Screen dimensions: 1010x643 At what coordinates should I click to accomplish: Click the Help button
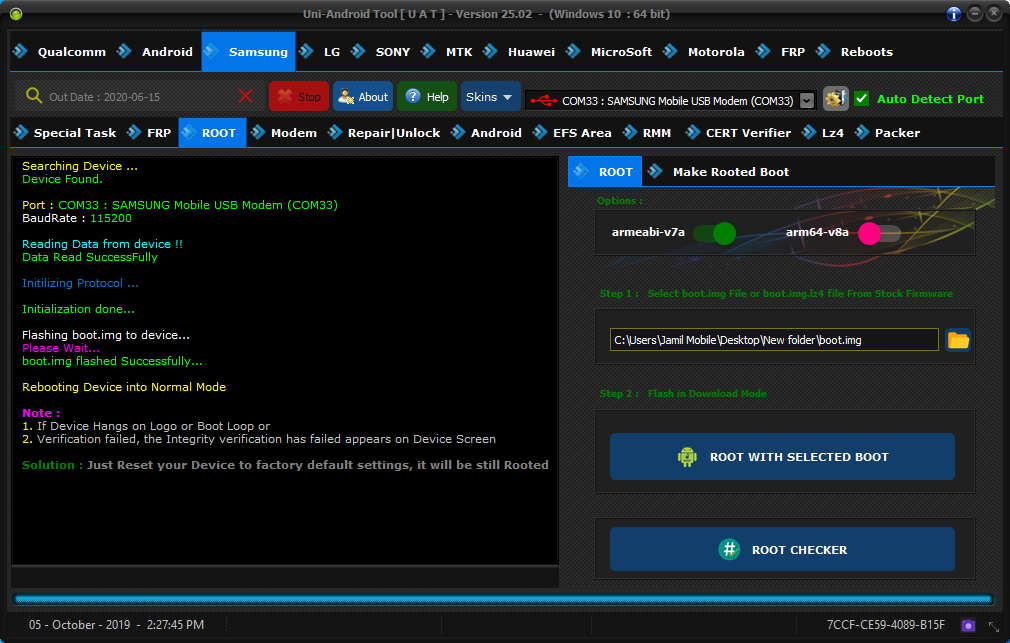click(x=427, y=97)
